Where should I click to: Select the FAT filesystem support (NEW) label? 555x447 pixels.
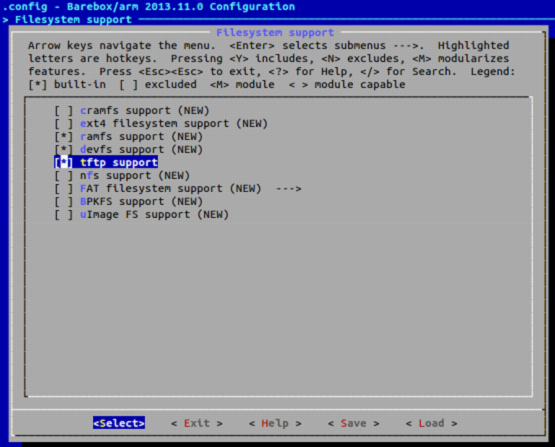point(171,189)
